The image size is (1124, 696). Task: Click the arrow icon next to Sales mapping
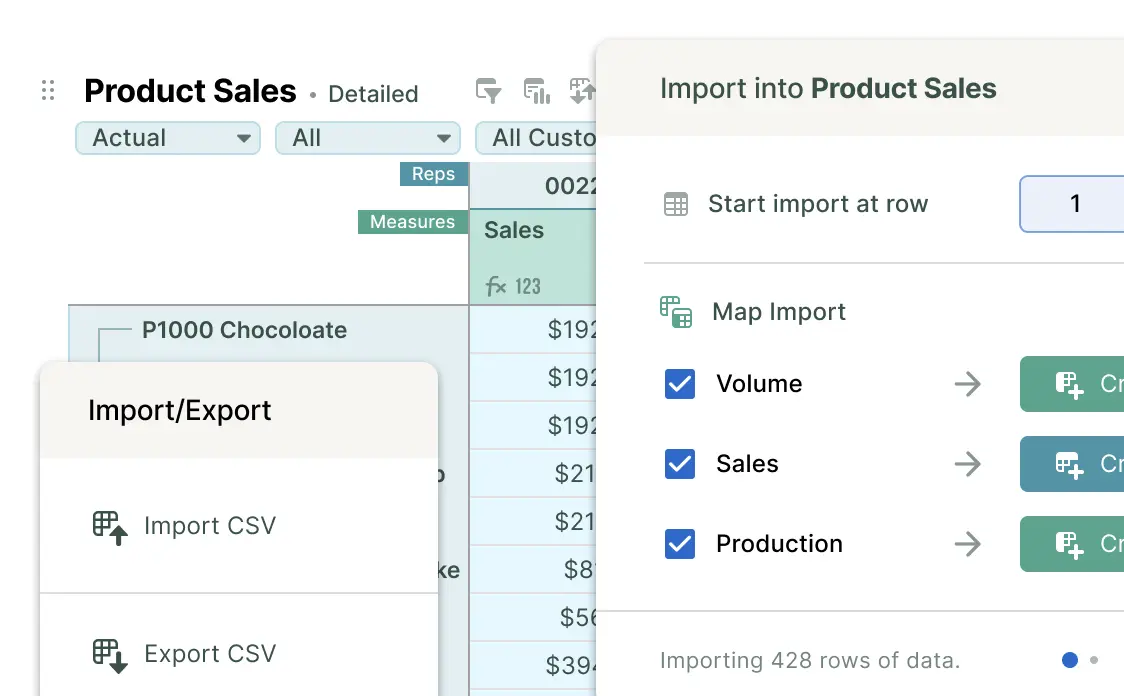pos(968,464)
